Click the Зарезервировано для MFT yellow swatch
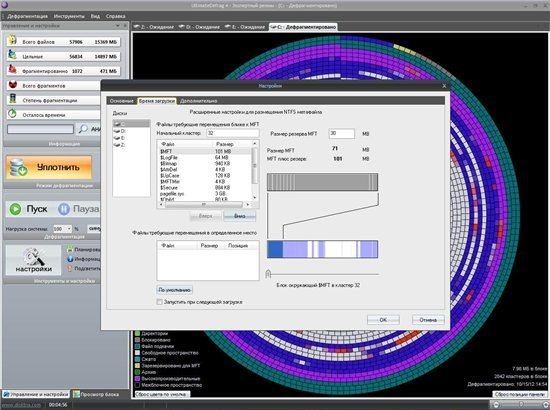Screen dimensions: 550x410 tap(138, 366)
